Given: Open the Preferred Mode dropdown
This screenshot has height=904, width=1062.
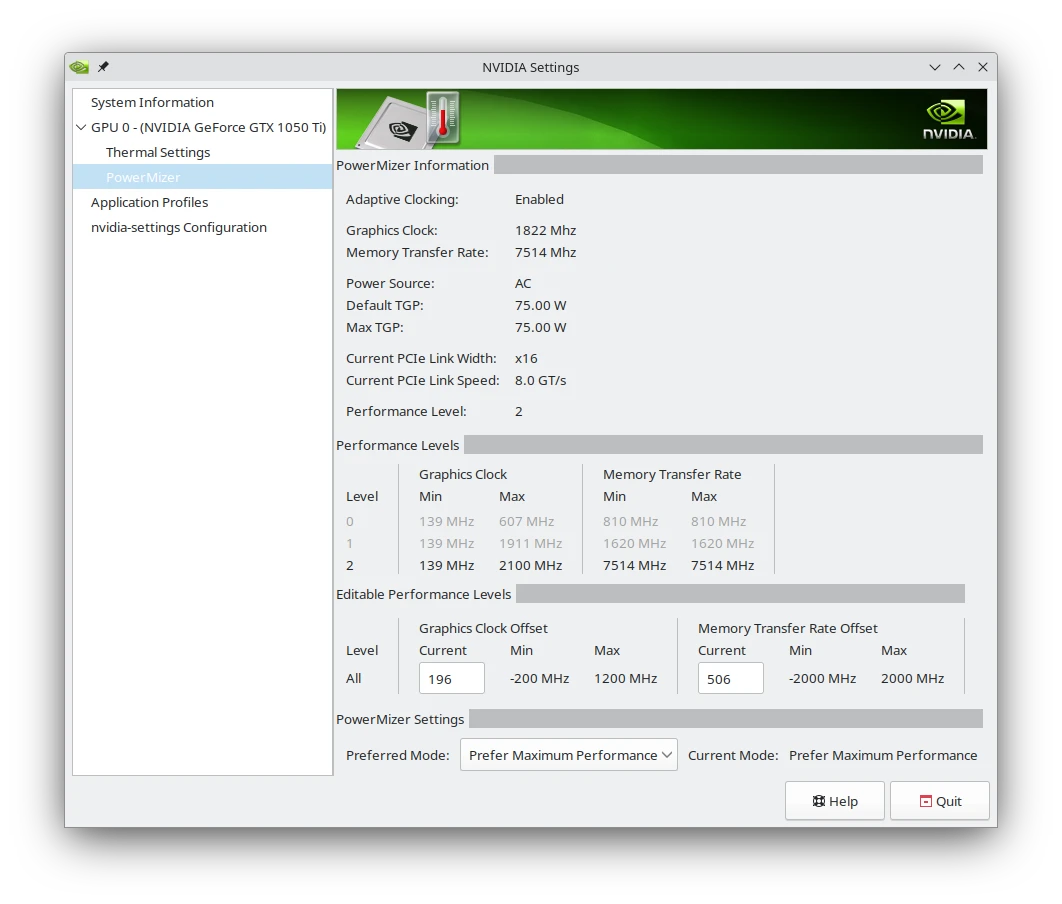Looking at the screenshot, I should [x=568, y=755].
